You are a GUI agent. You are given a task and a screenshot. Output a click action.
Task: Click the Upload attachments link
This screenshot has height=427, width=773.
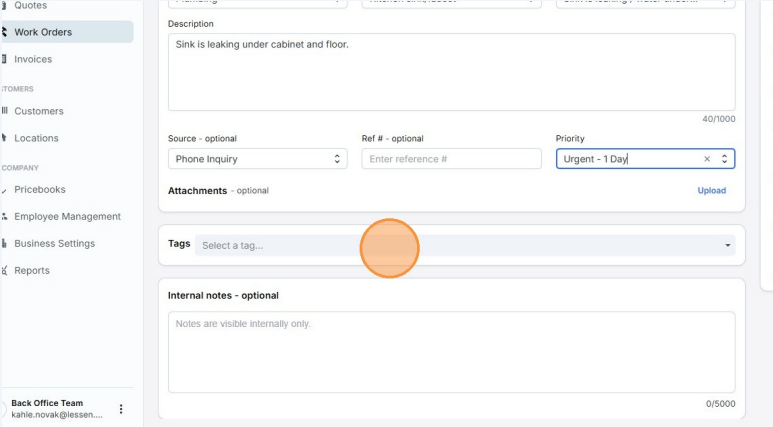(711, 190)
